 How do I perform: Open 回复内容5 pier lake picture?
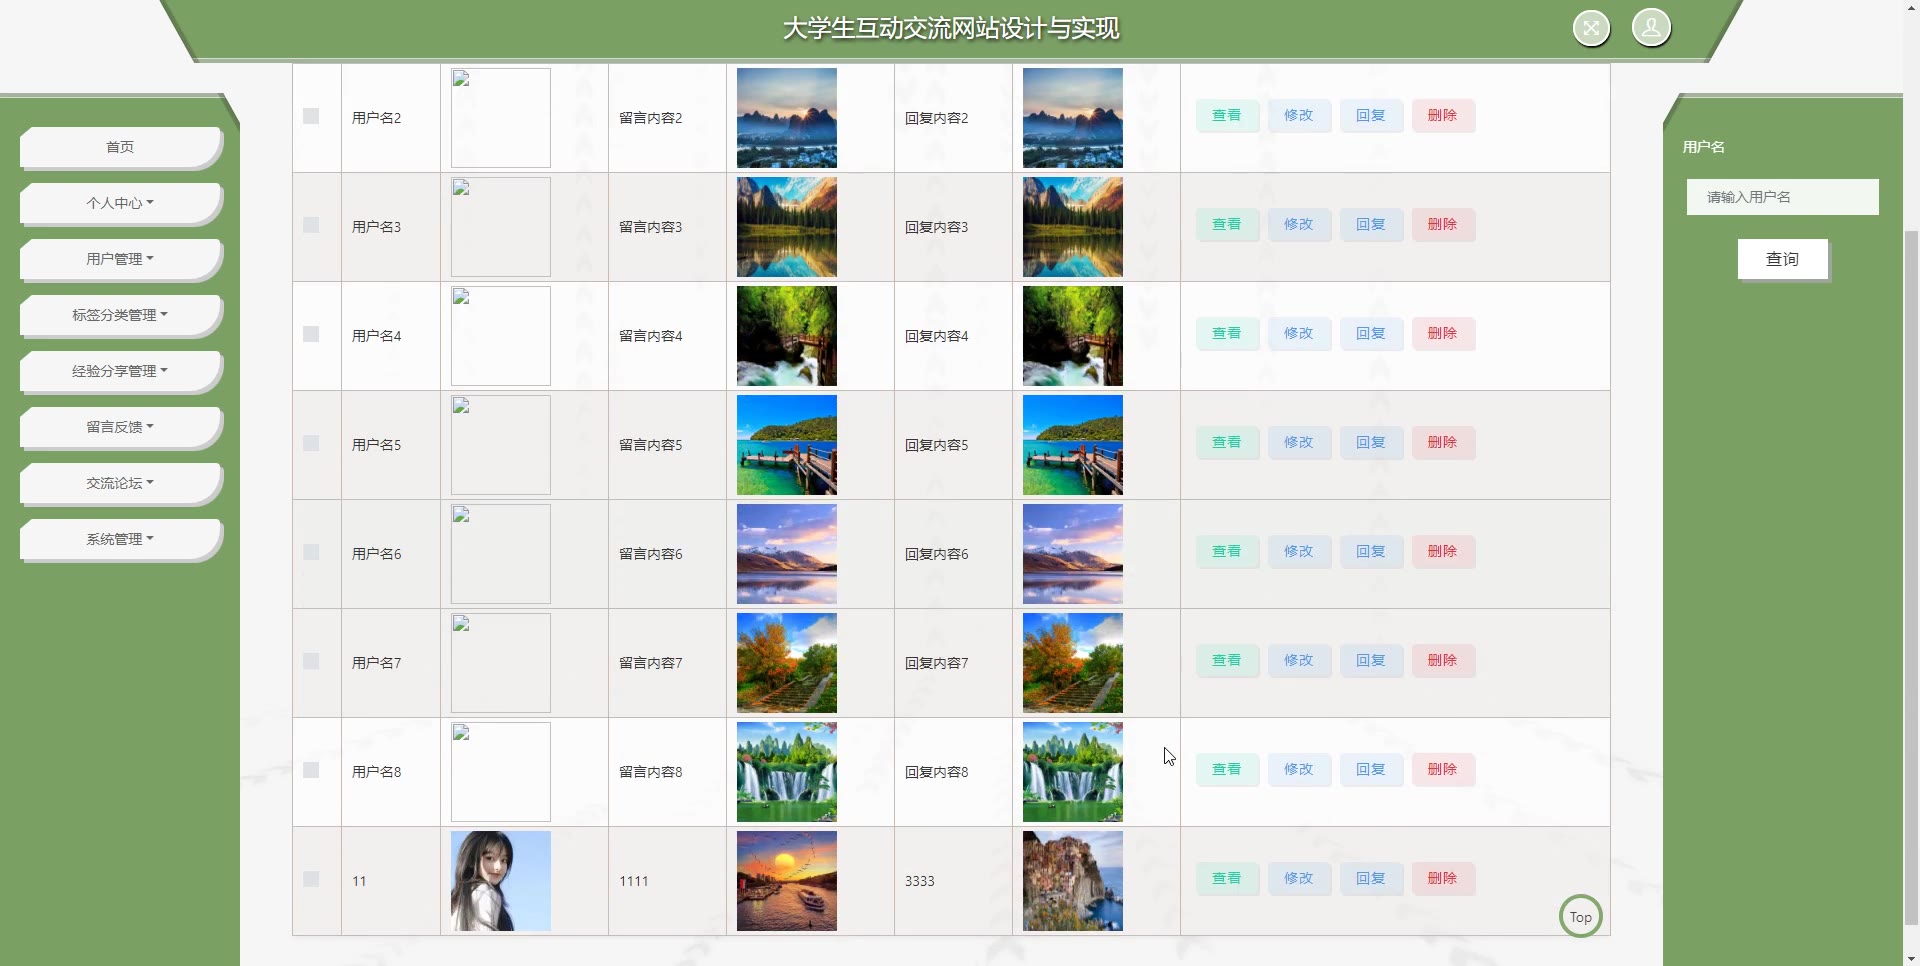pyautogui.click(x=1073, y=445)
